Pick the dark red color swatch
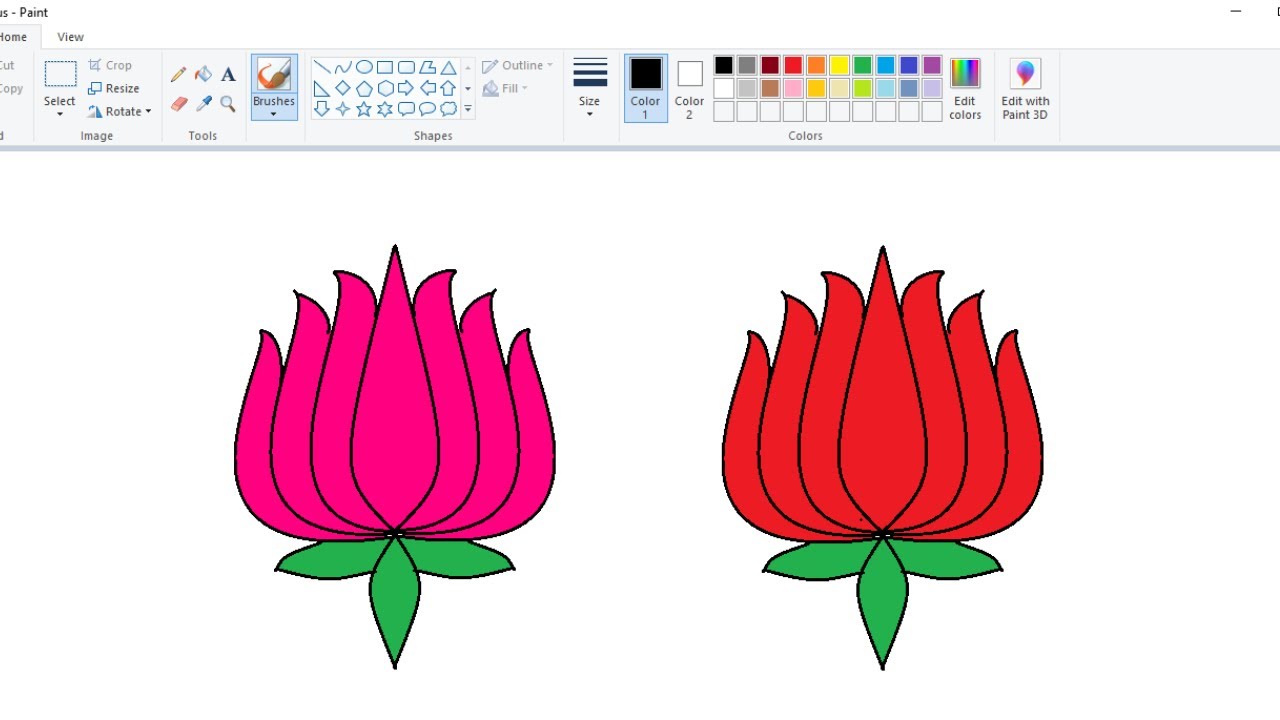The width and height of the screenshot is (1280, 720). [x=770, y=65]
